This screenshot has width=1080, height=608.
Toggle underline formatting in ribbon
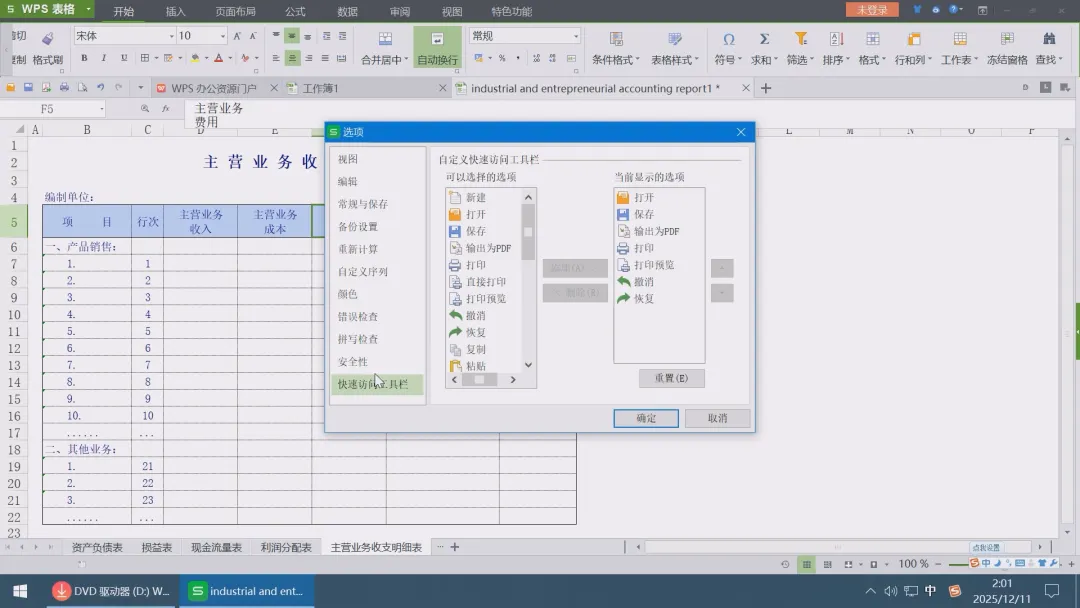(124, 58)
